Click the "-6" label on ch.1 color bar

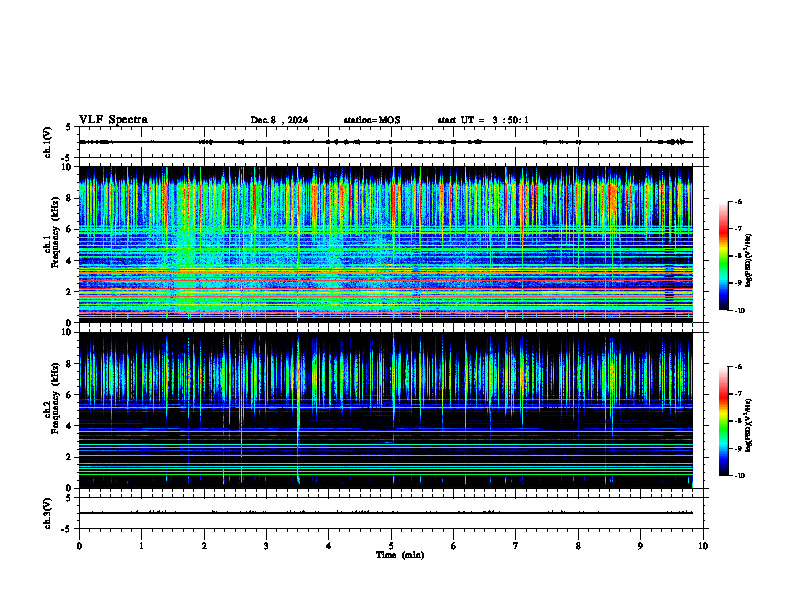(x=739, y=202)
